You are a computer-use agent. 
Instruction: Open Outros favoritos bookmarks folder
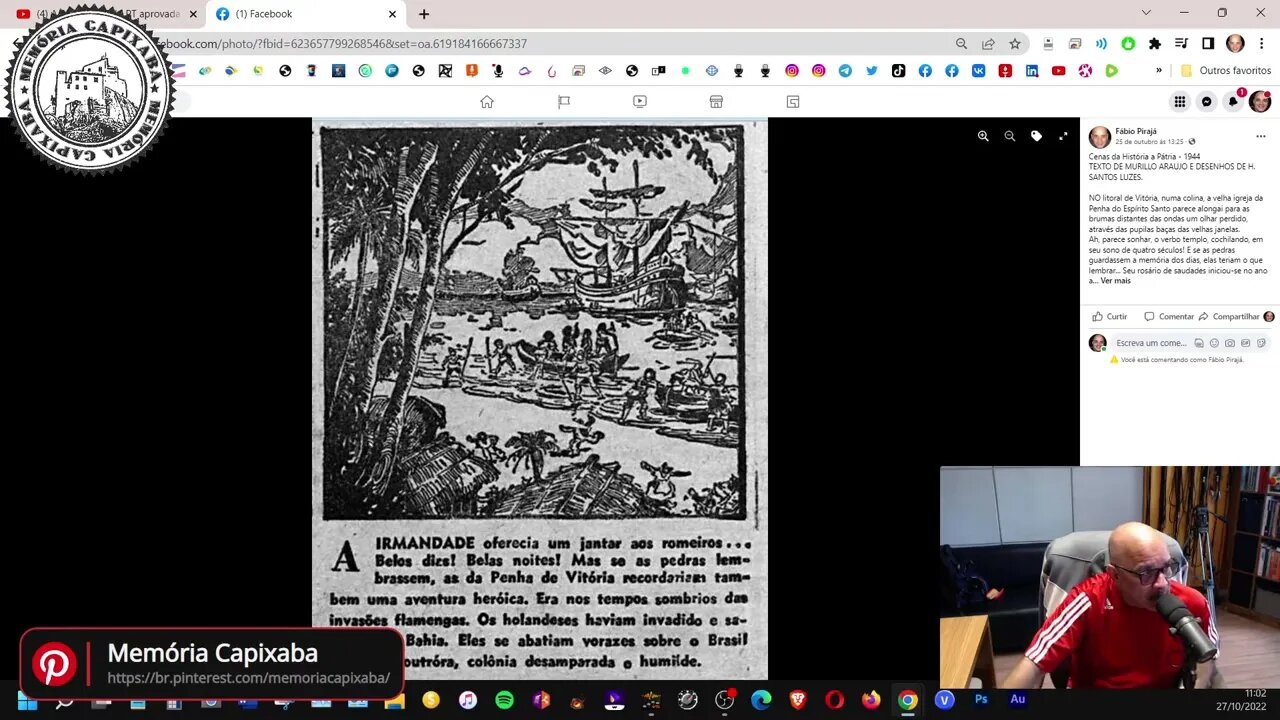pos(1226,71)
